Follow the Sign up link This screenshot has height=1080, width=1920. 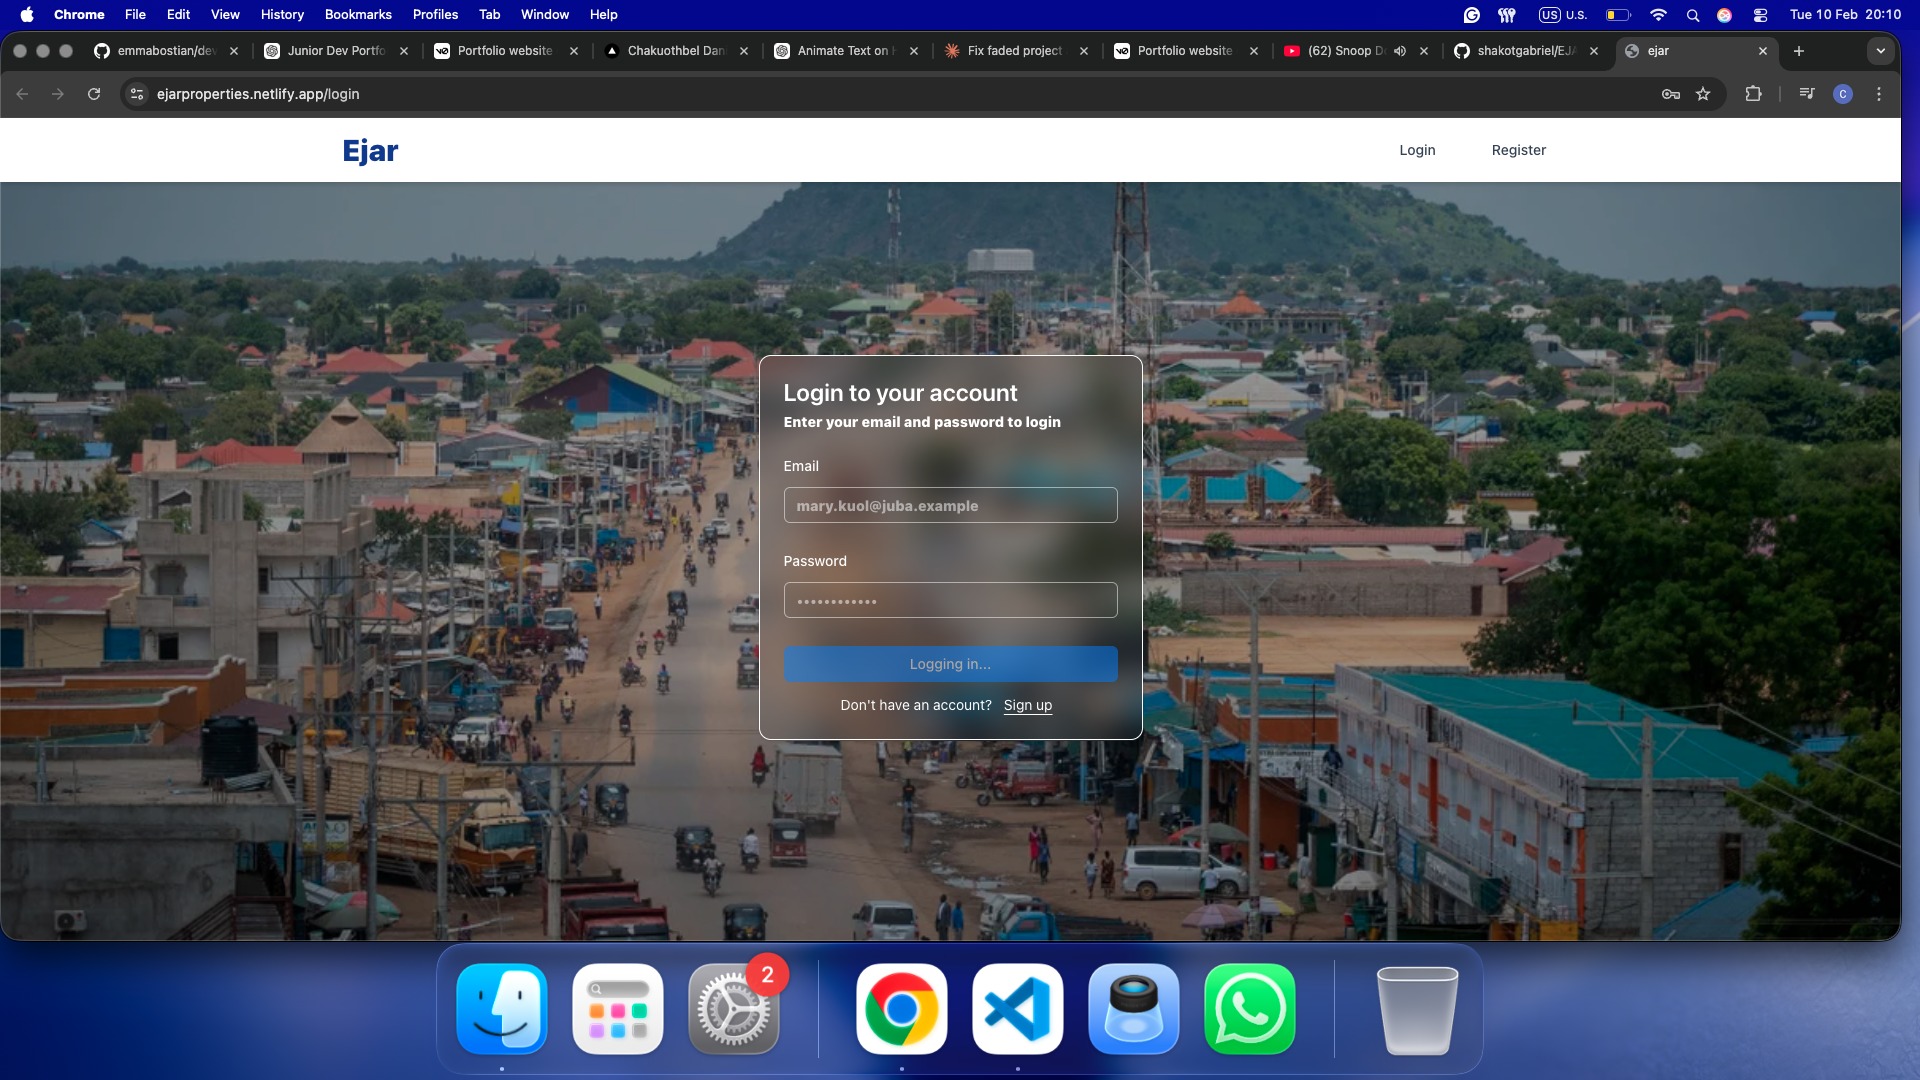(1027, 705)
